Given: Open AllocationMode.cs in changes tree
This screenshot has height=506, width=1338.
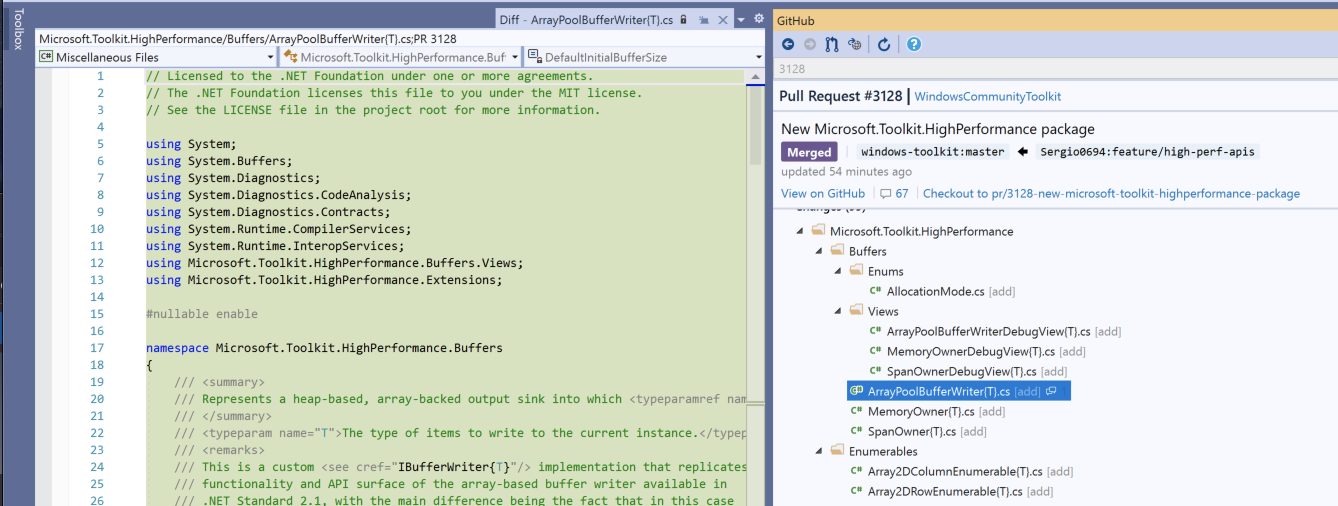Looking at the screenshot, I should click(x=936, y=291).
